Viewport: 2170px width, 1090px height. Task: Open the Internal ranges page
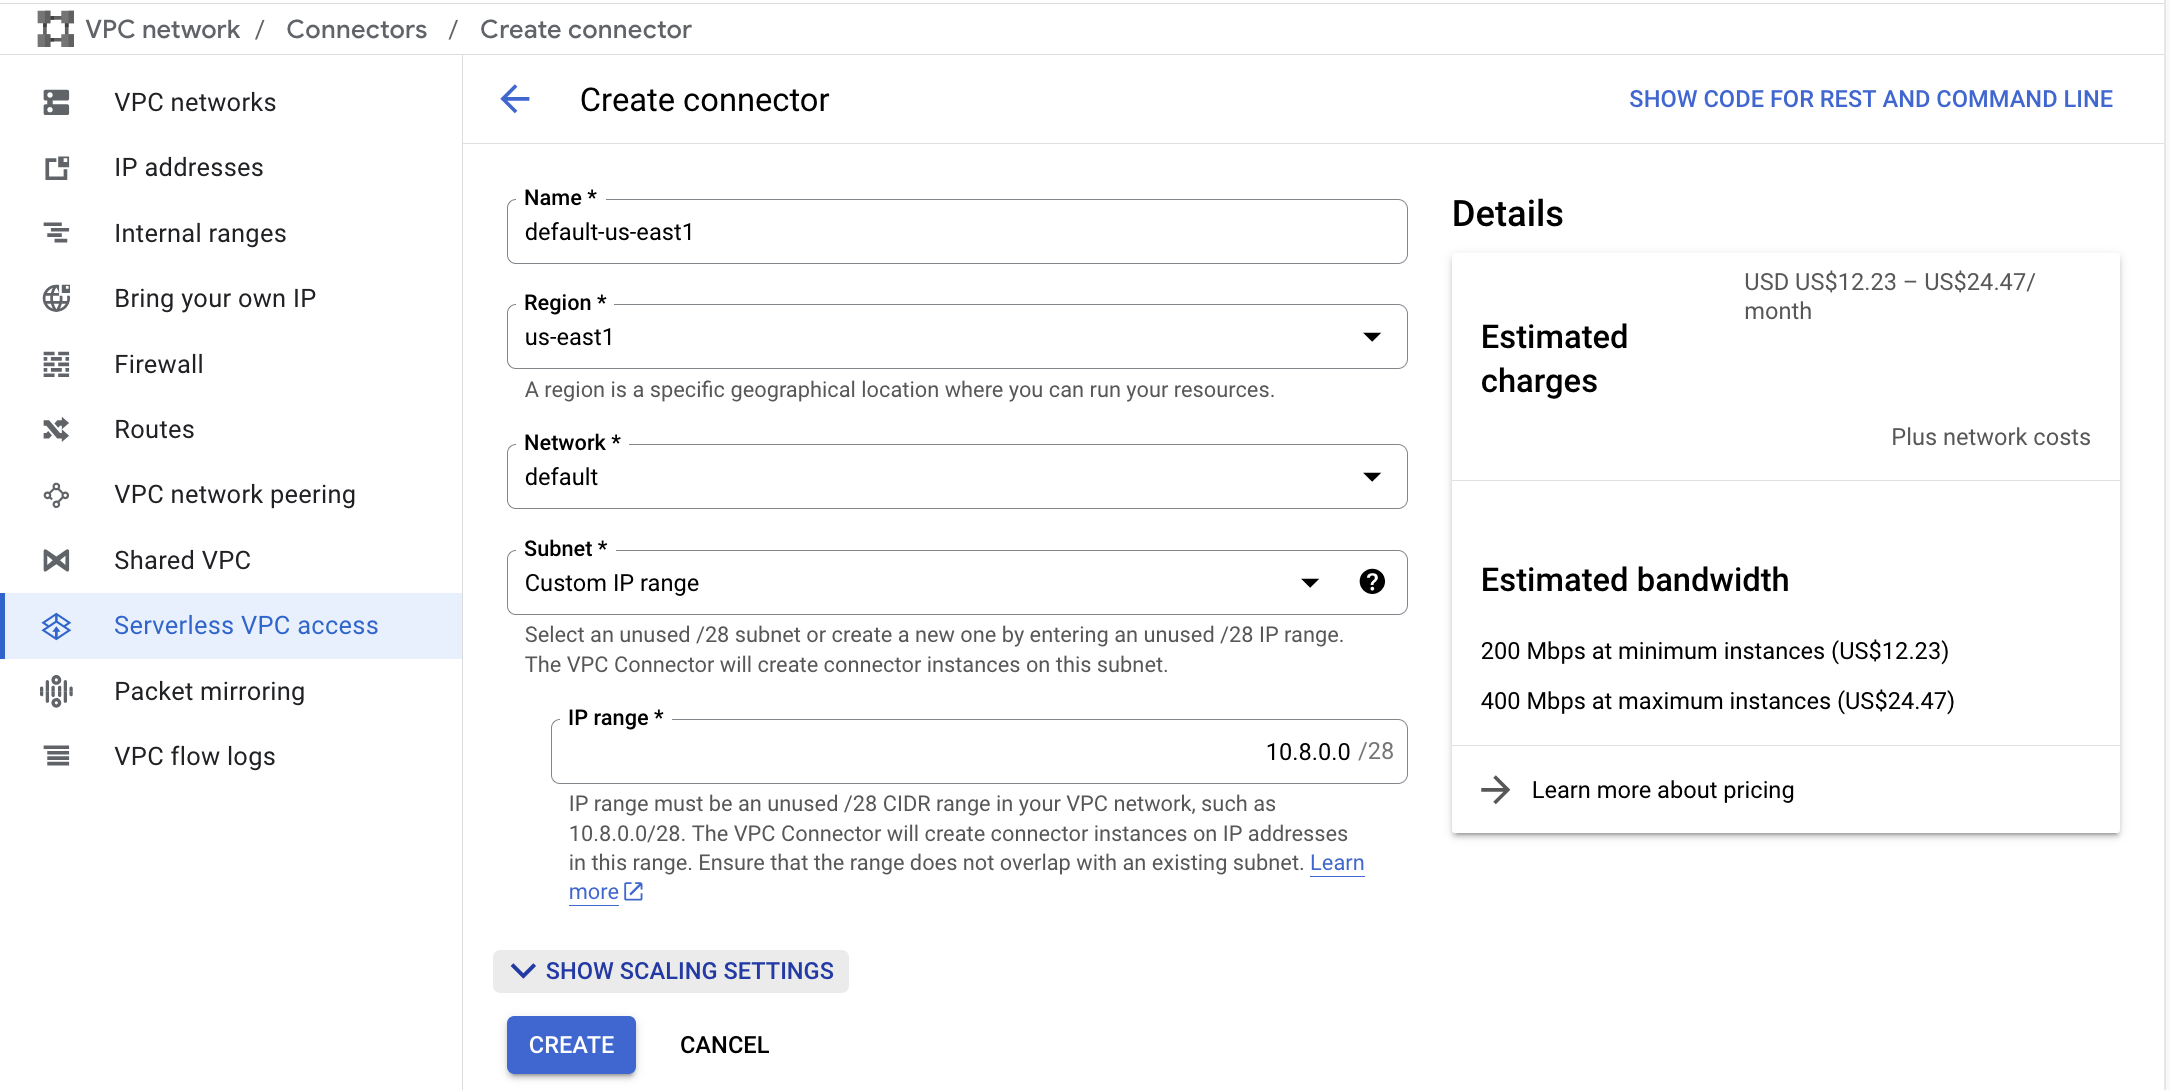pos(200,233)
